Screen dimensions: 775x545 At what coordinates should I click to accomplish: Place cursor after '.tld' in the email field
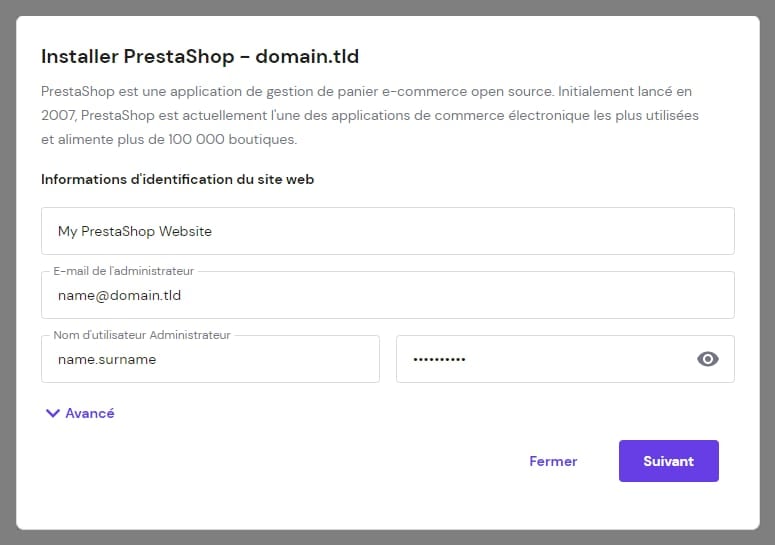click(183, 296)
